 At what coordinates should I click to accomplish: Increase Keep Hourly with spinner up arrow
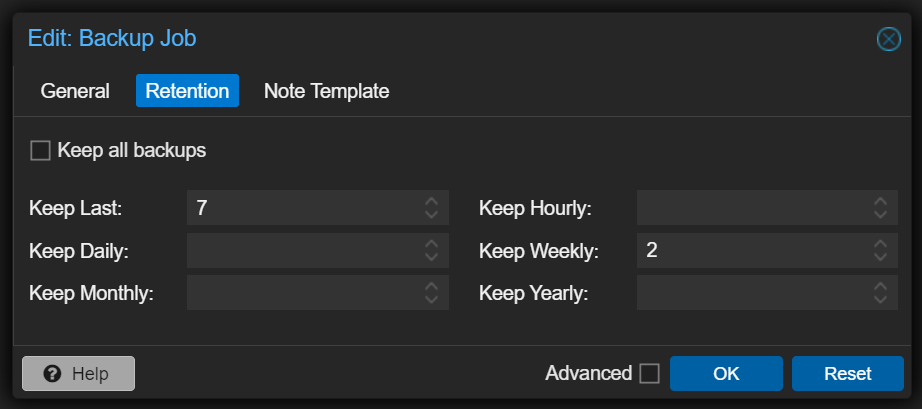click(879, 202)
